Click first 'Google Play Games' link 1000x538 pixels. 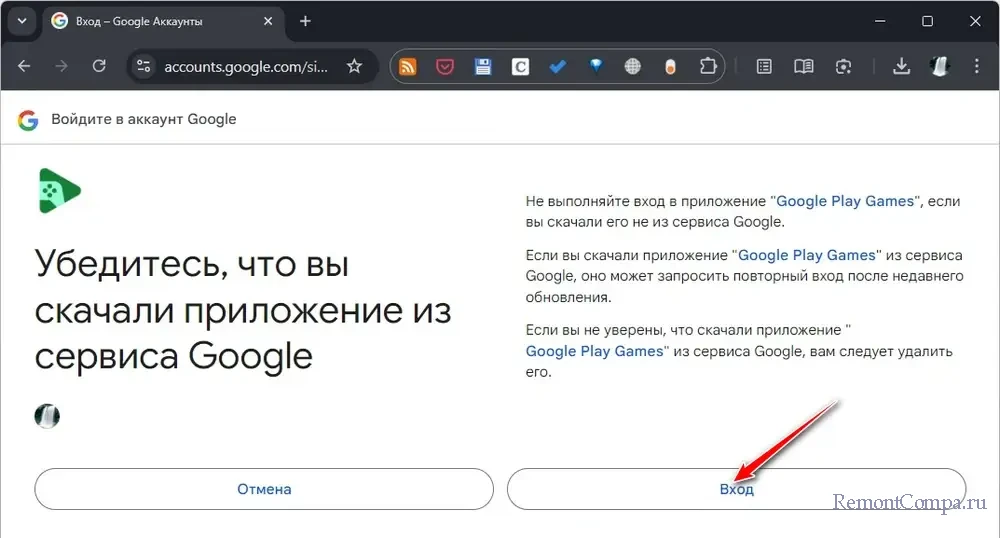click(845, 201)
